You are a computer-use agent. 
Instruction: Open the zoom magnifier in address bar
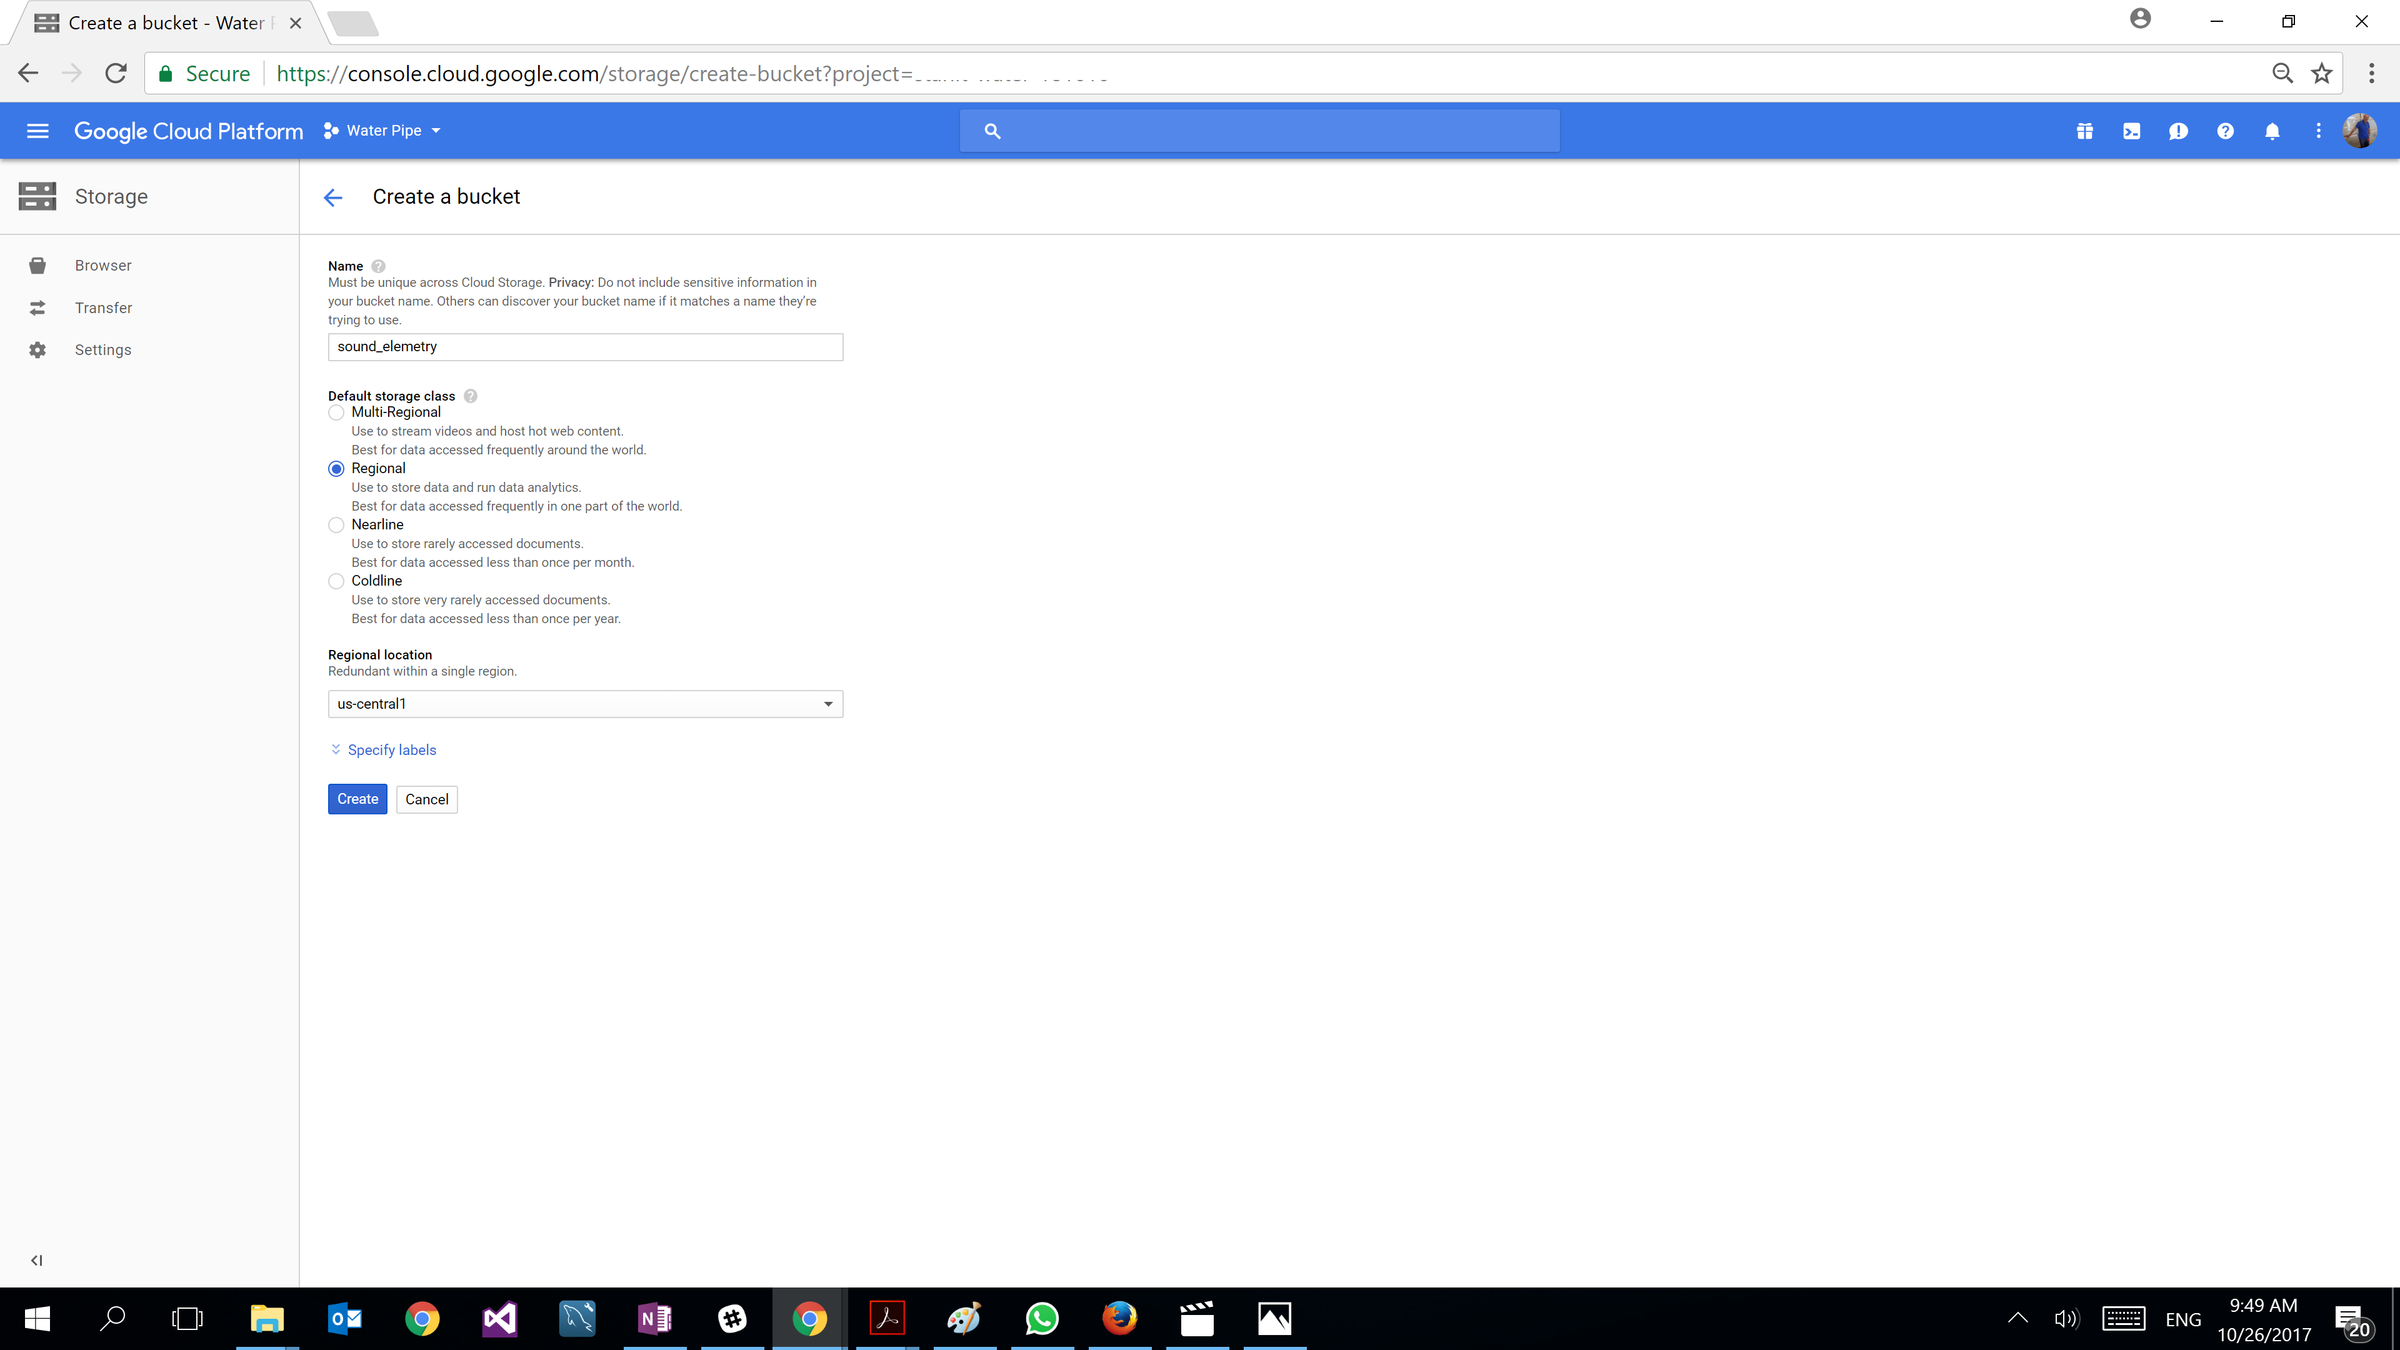pos(2283,73)
